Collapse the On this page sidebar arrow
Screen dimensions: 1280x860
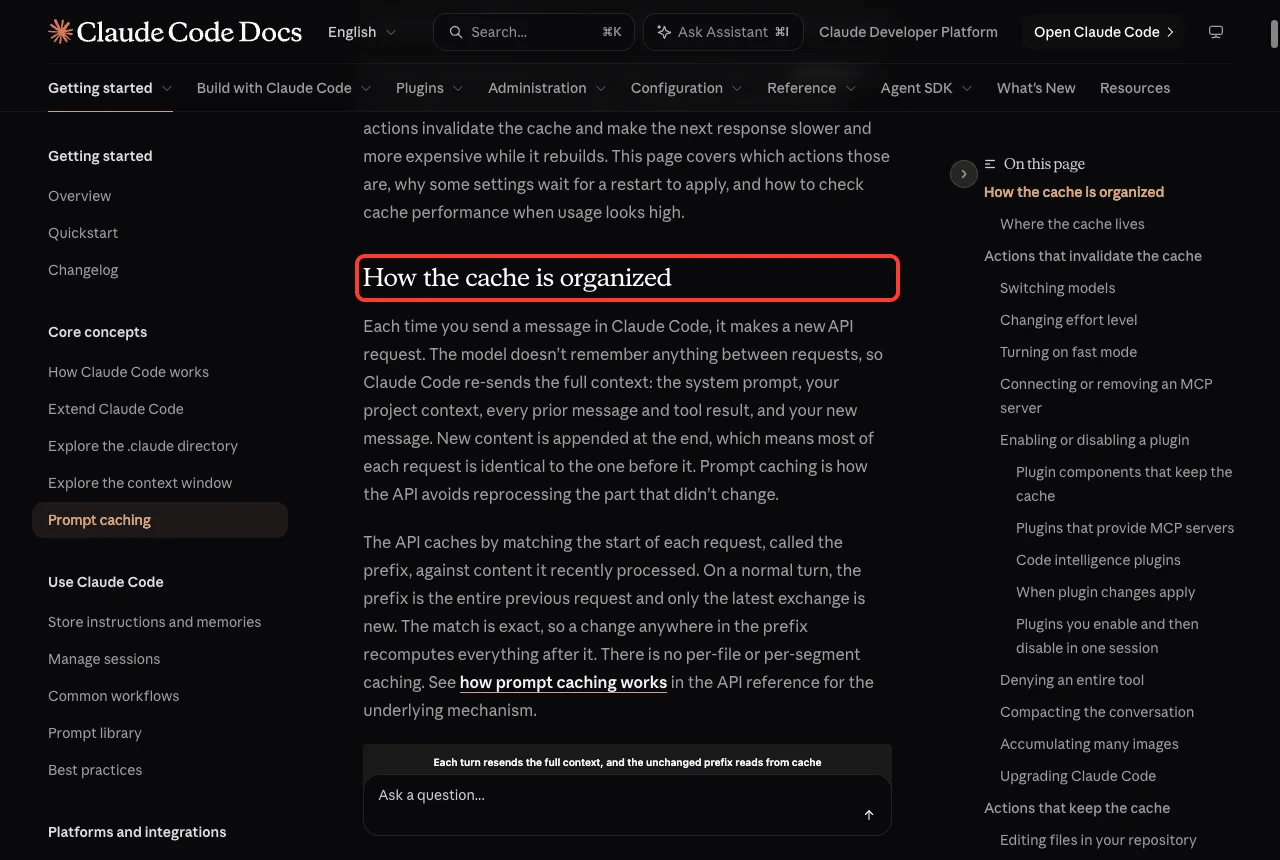pyautogui.click(x=963, y=174)
